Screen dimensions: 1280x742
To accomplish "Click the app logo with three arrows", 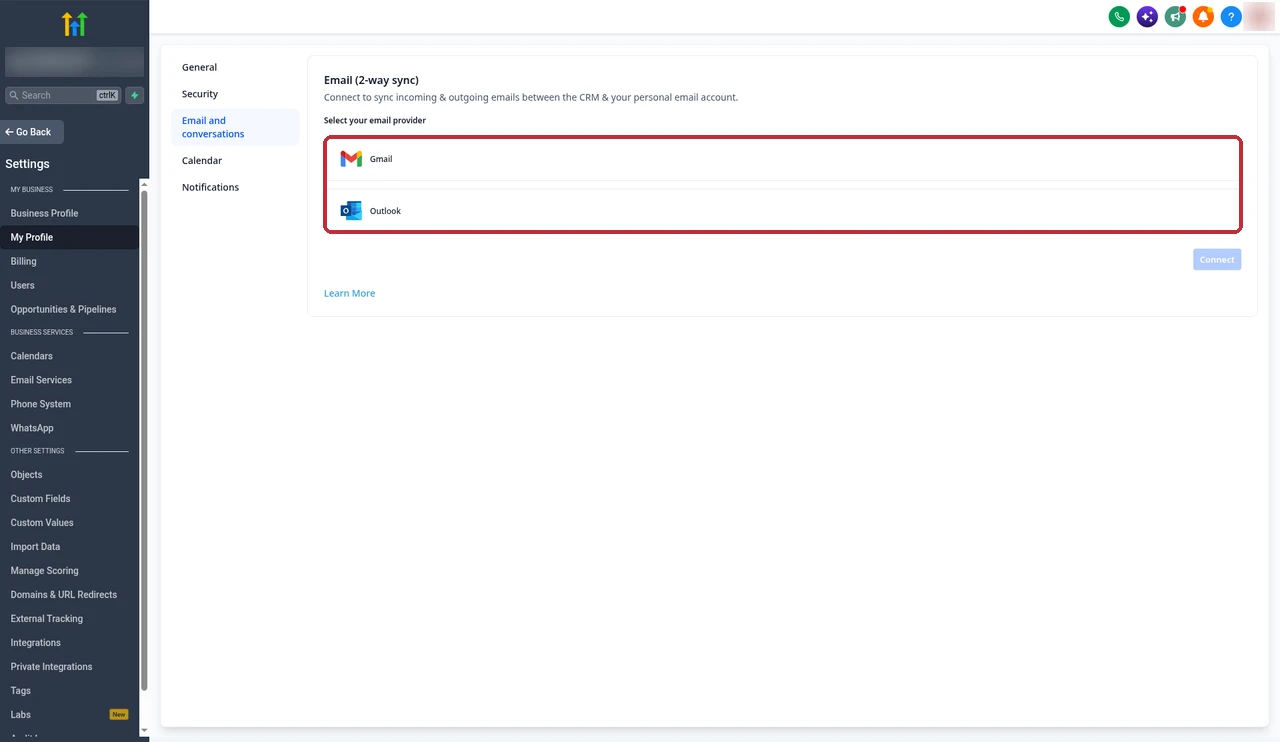I will 74,24.
